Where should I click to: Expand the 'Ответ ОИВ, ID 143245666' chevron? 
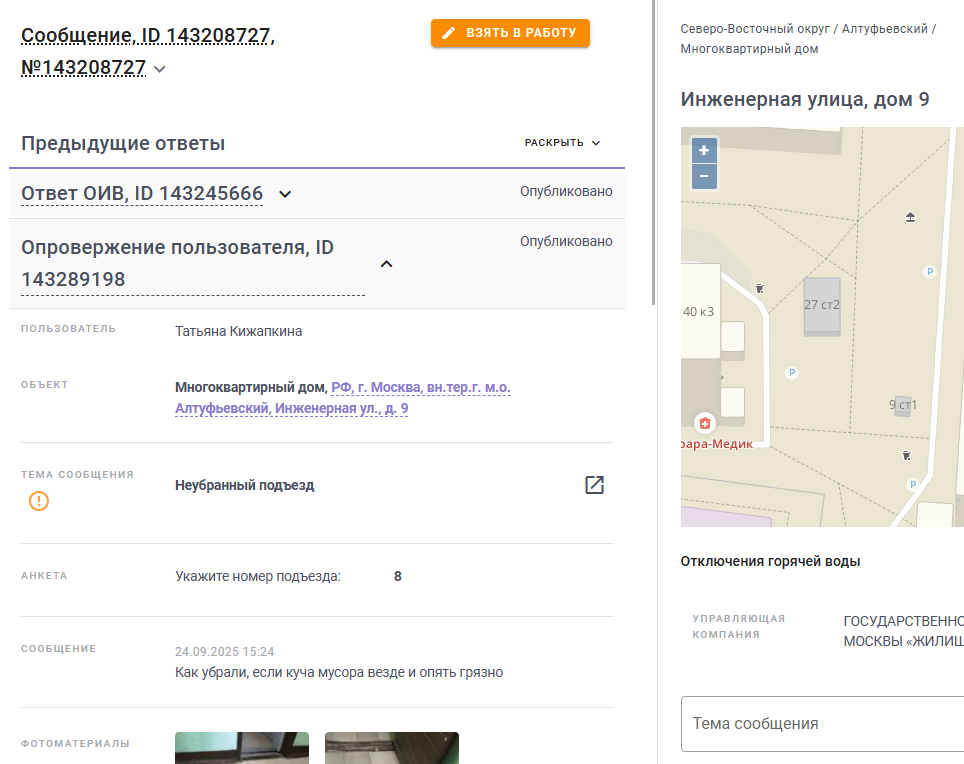285,194
